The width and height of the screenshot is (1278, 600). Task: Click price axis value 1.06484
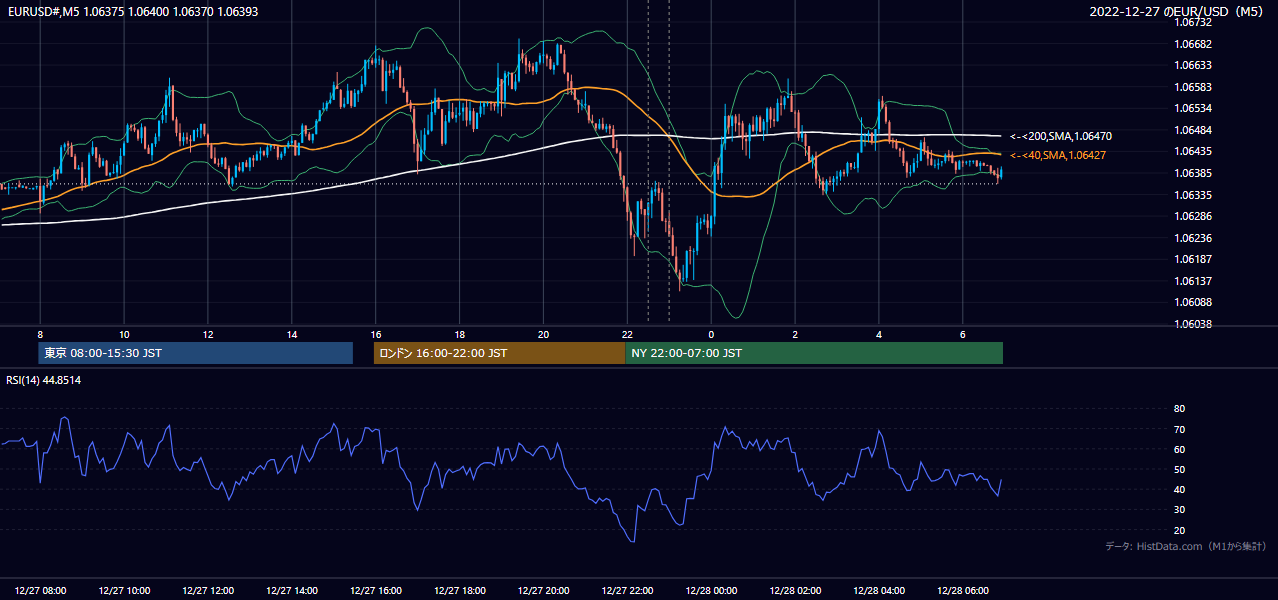click(x=1193, y=130)
